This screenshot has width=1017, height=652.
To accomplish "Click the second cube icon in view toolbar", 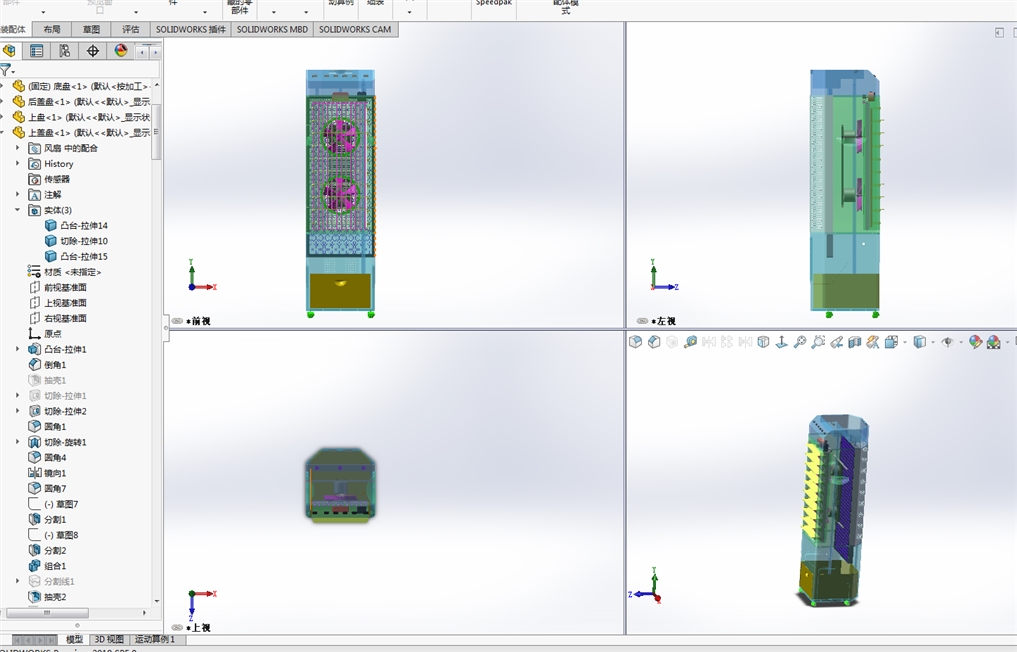I will click(x=654, y=341).
